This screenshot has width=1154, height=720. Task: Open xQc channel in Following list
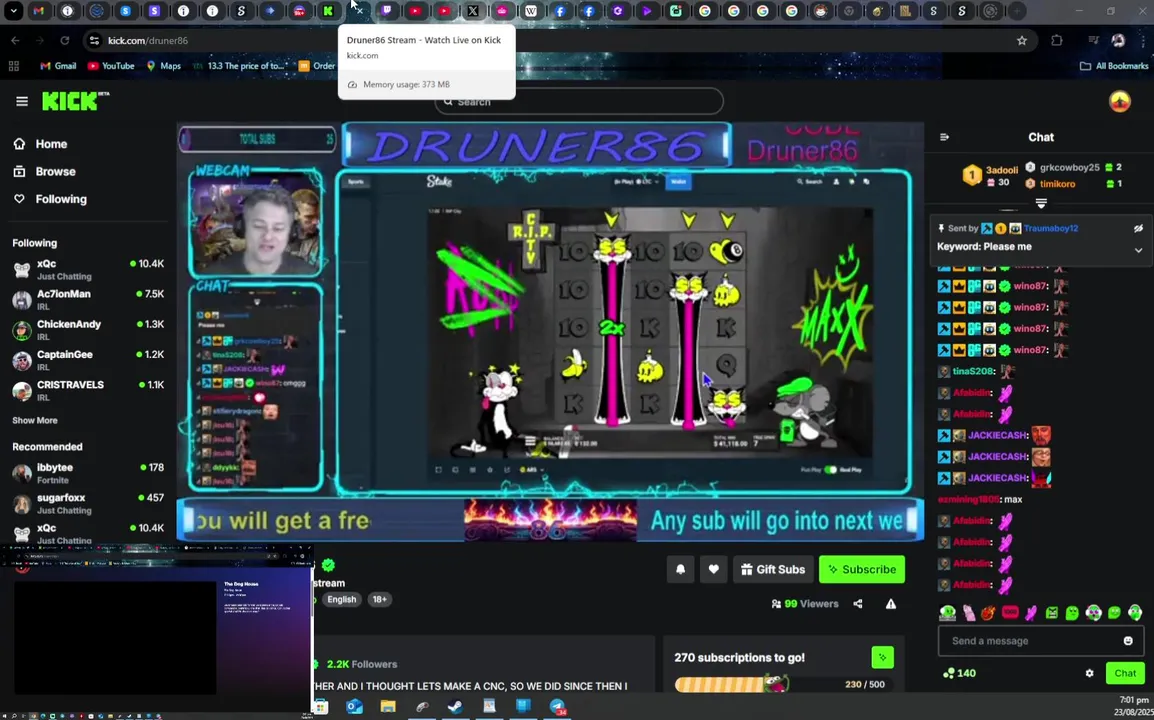[88, 269]
